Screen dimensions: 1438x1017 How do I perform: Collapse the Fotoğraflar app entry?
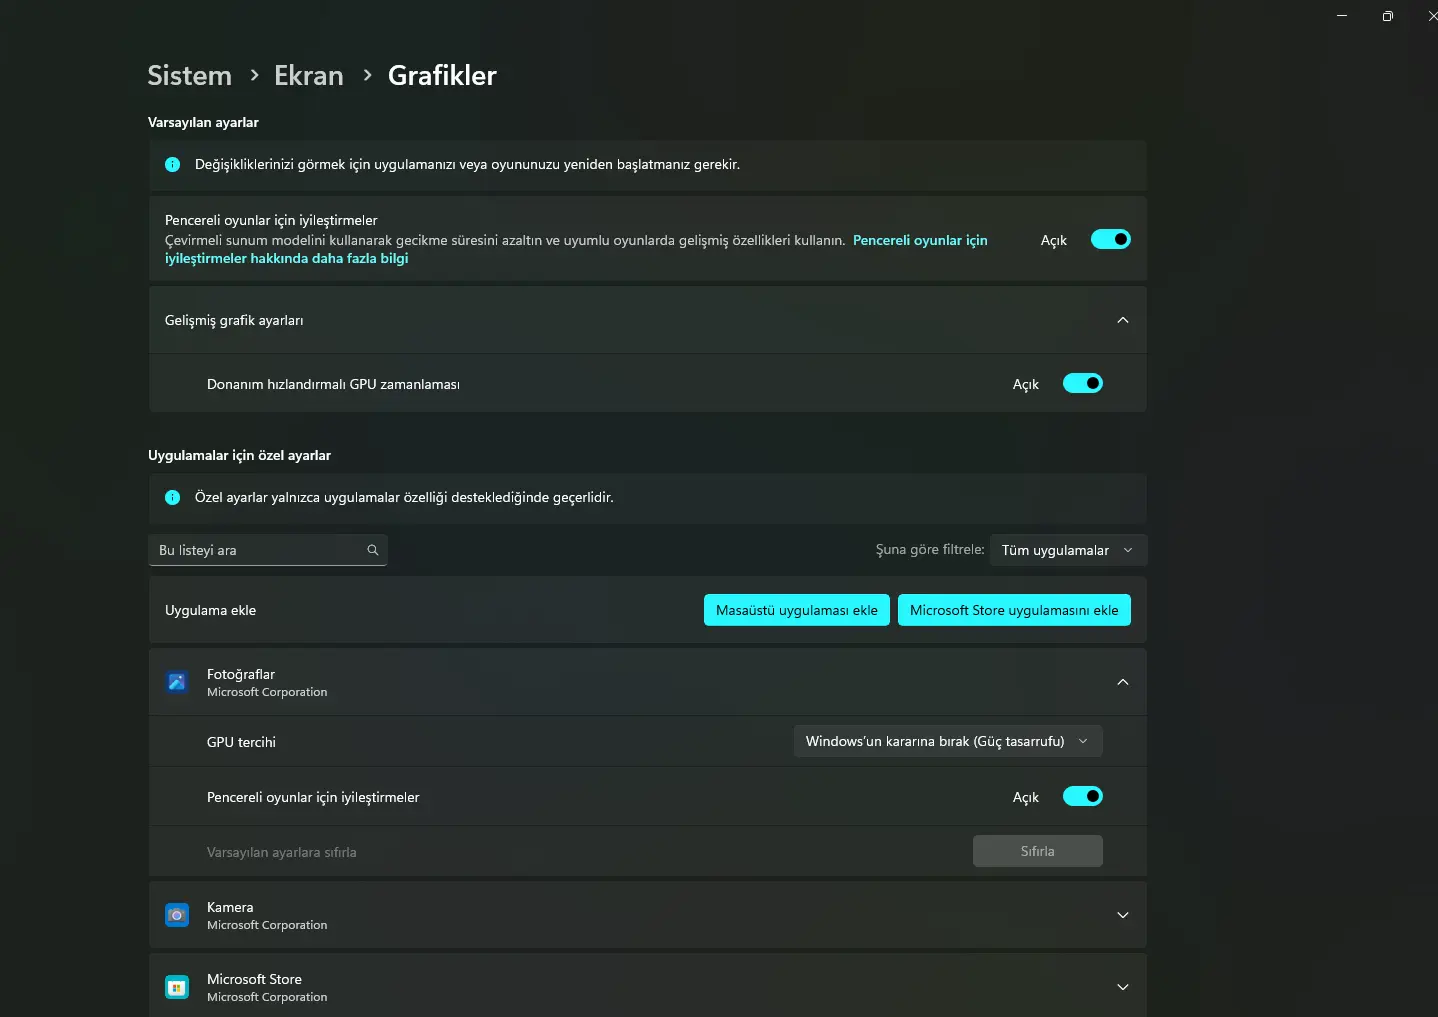(x=1123, y=682)
